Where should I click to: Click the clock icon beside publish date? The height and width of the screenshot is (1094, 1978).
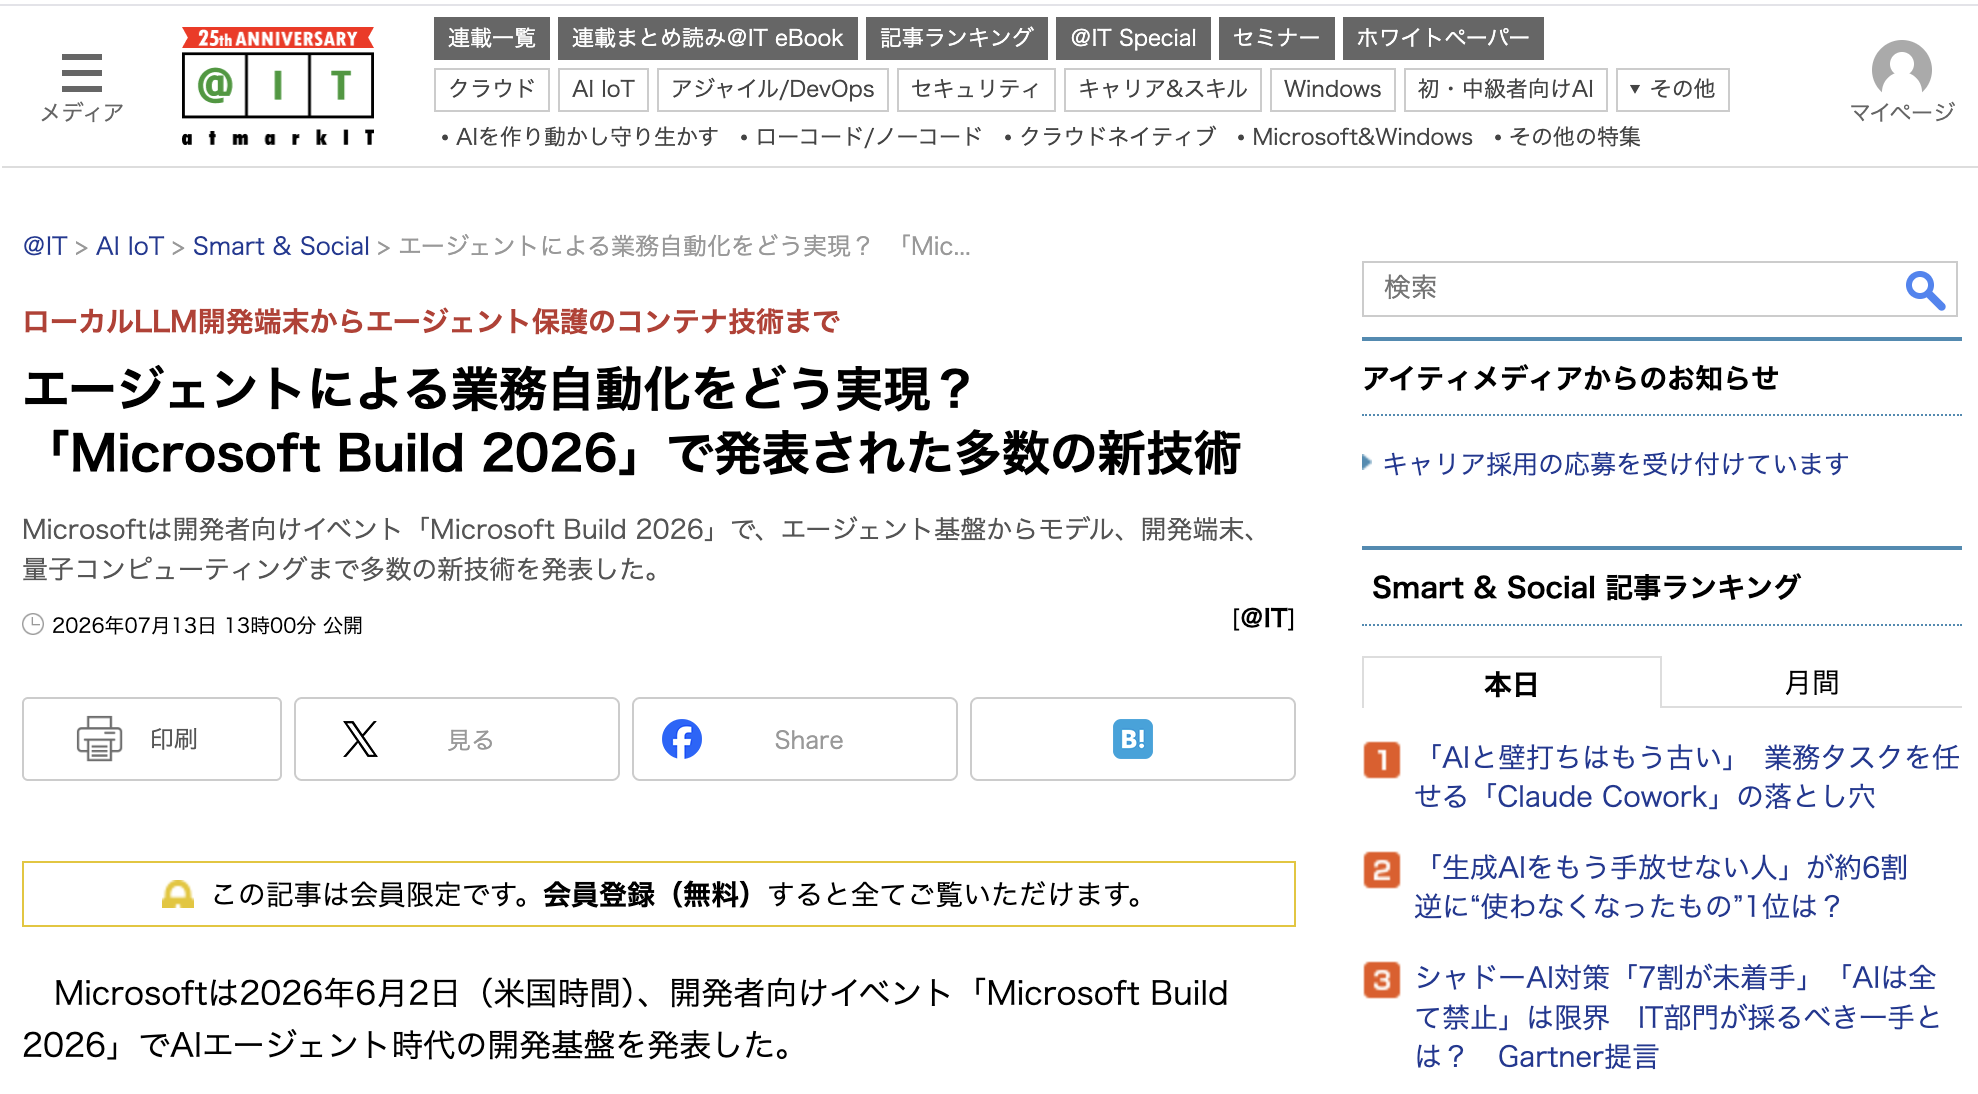33,625
